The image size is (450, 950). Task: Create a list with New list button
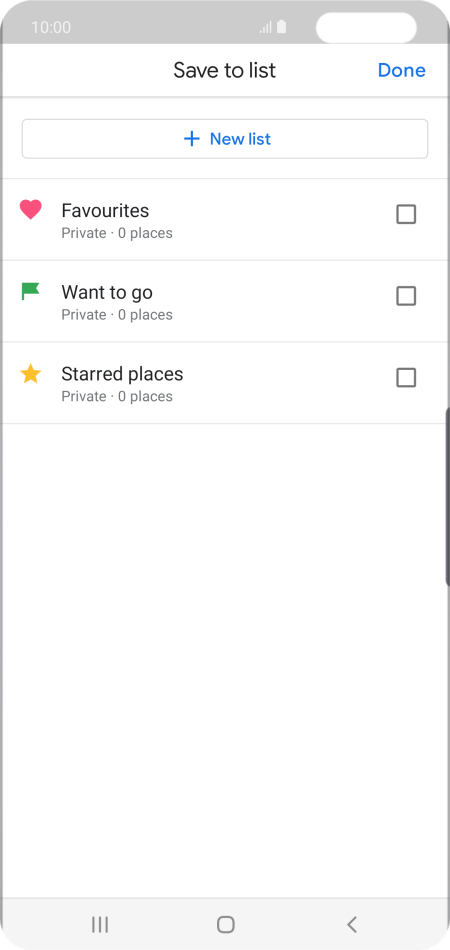[225, 139]
